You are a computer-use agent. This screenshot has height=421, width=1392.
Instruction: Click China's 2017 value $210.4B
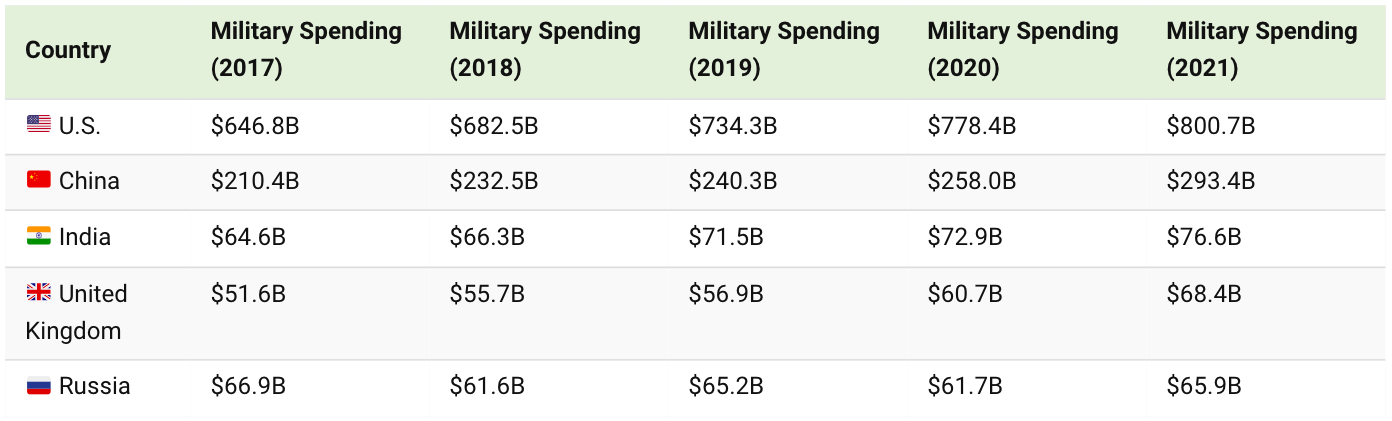point(255,182)
